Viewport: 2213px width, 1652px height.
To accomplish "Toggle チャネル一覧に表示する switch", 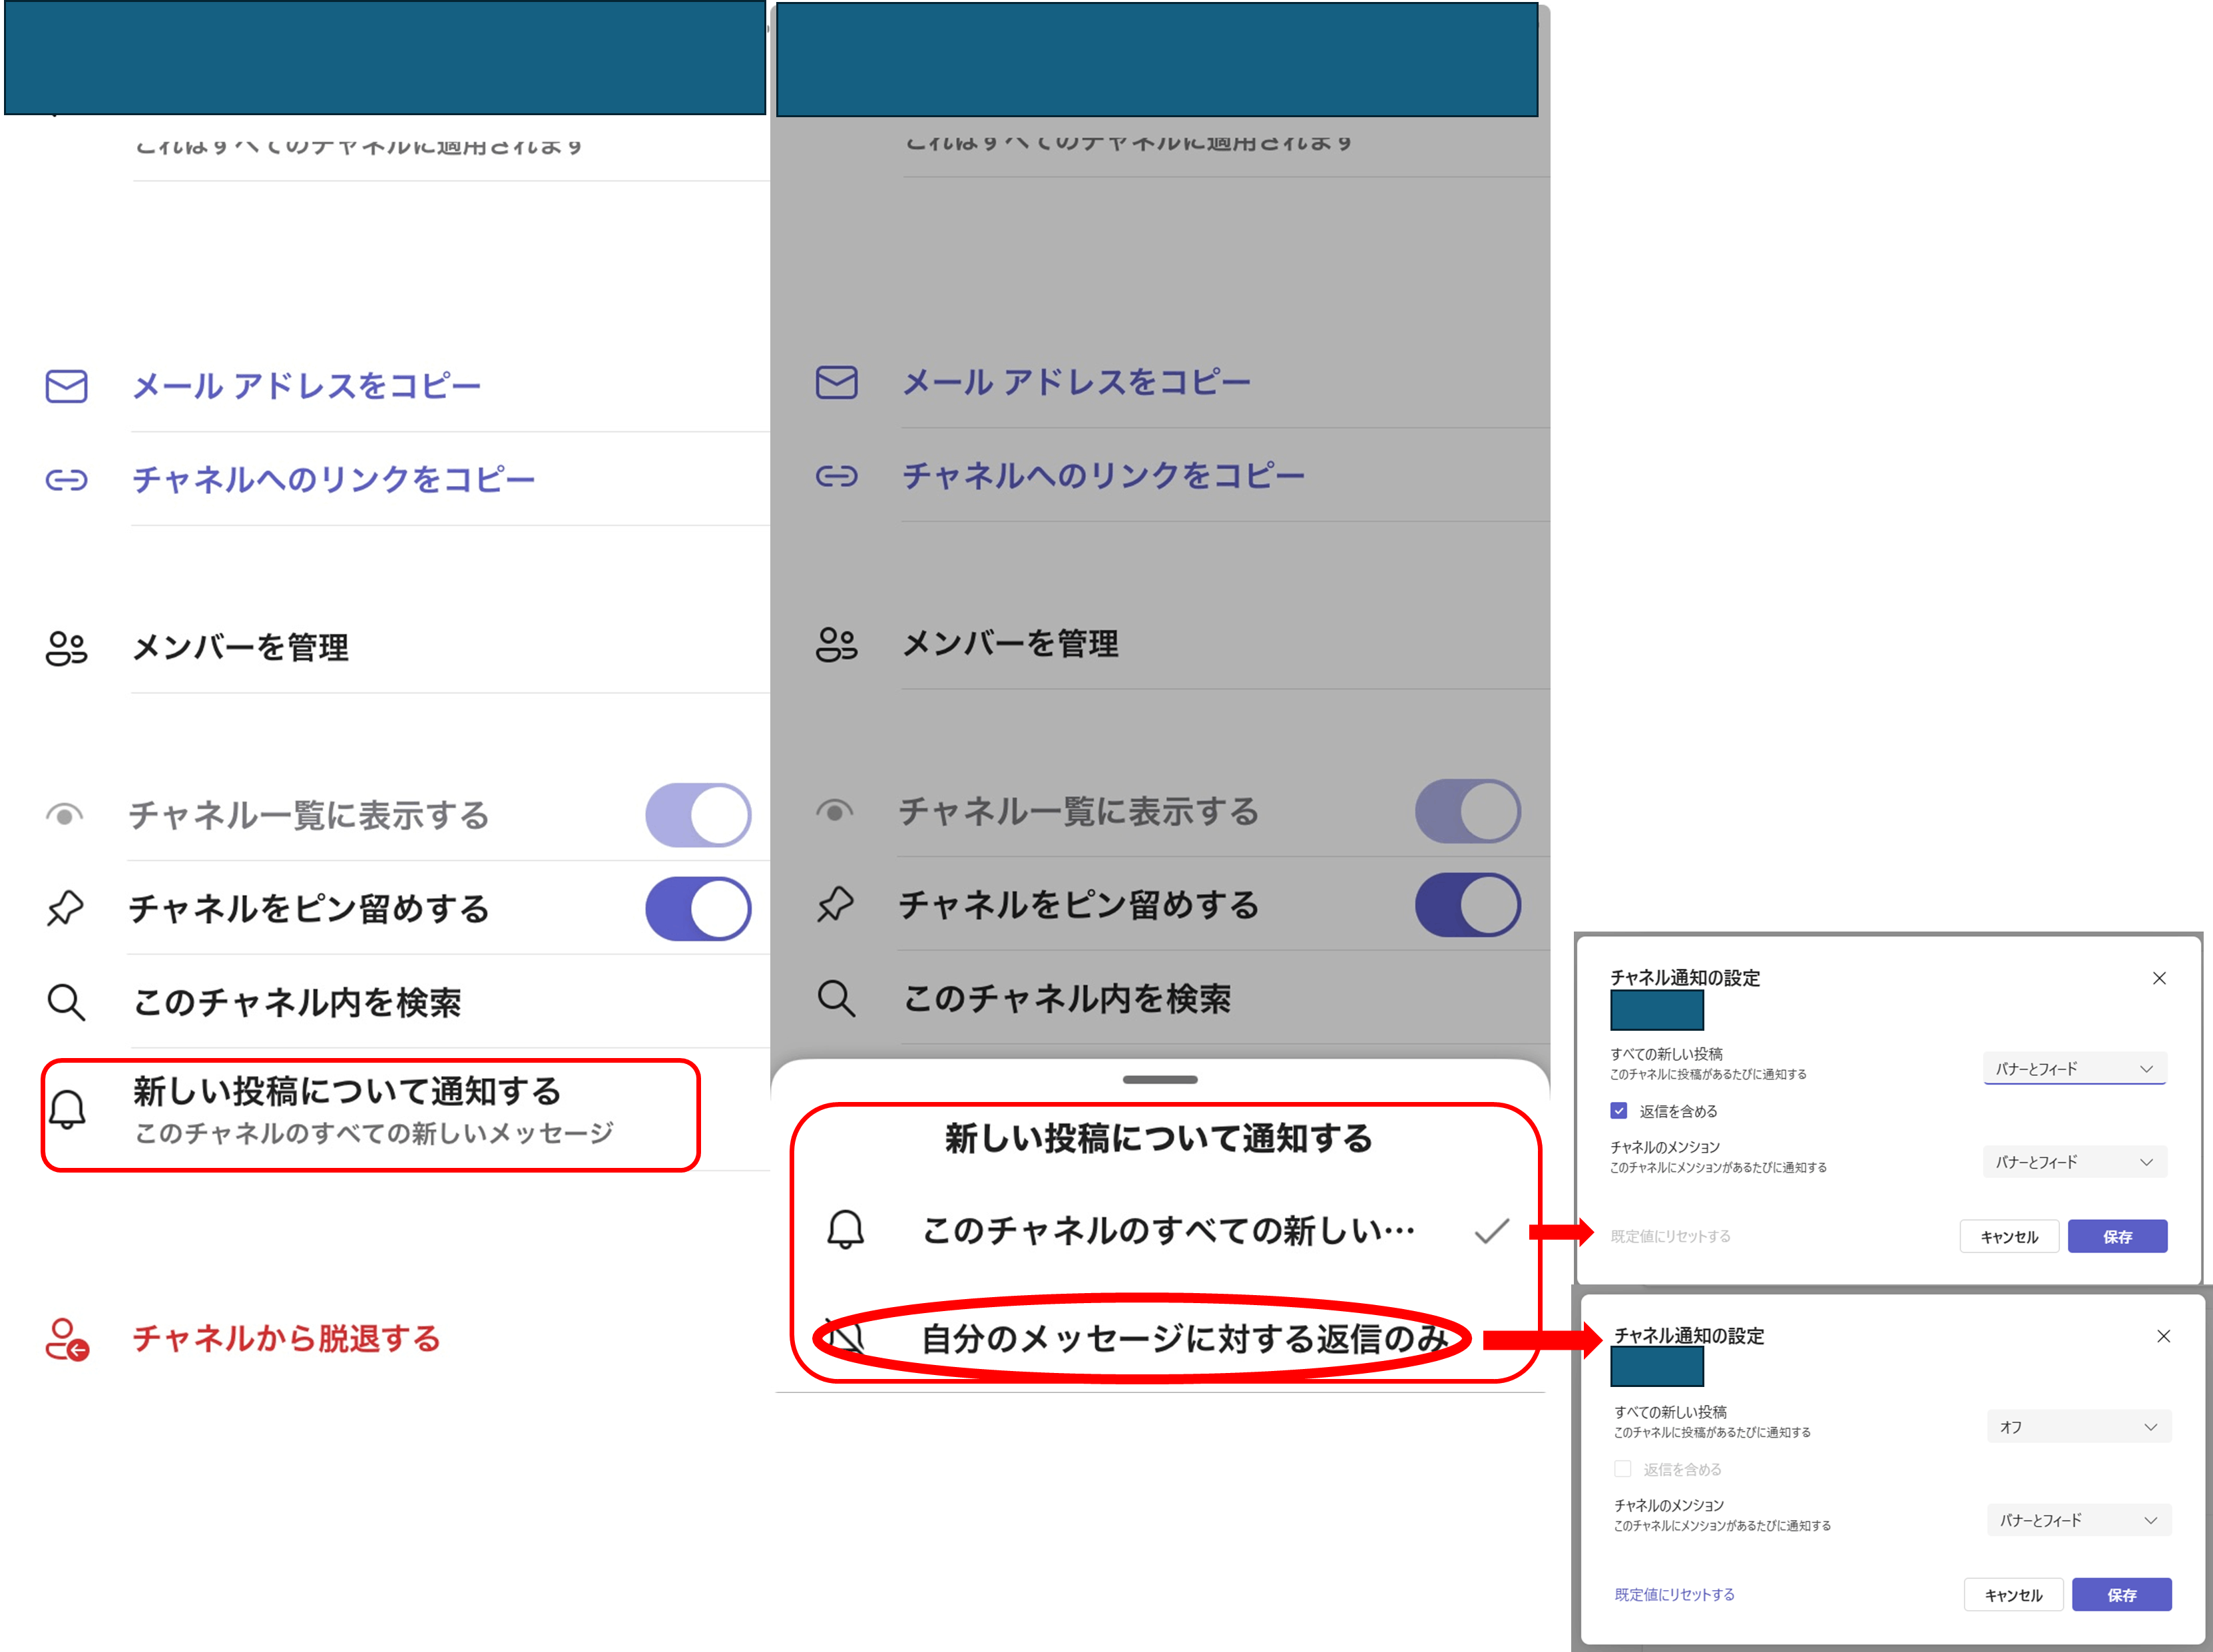I will tap(698, 814).
